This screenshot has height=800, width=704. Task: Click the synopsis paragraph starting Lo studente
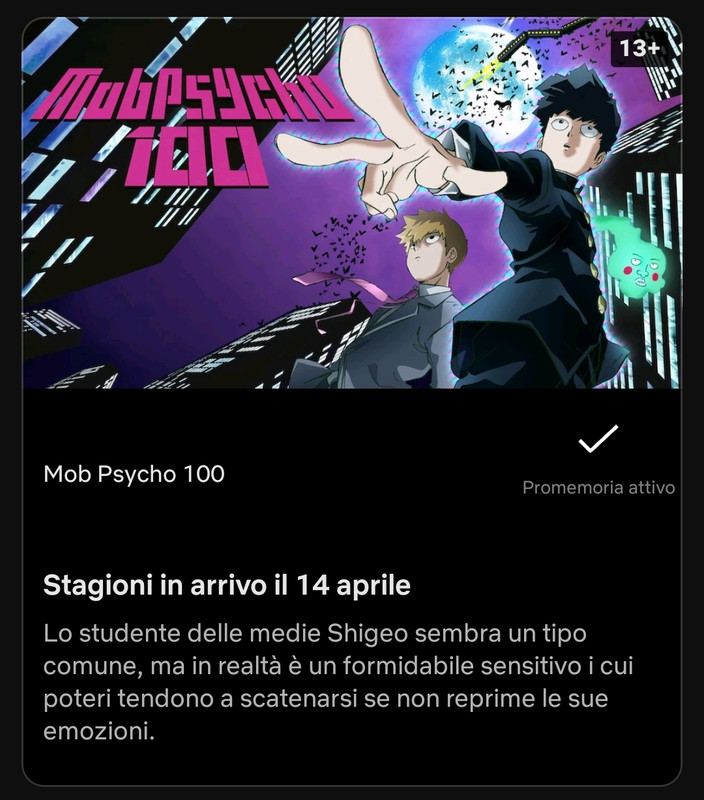(x=338, y=682)
